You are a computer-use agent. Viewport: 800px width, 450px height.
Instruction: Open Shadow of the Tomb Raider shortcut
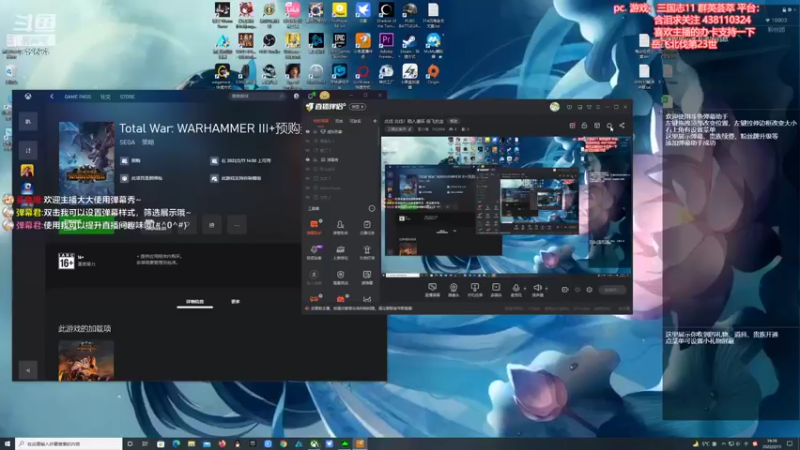click(x=386, y=10)
